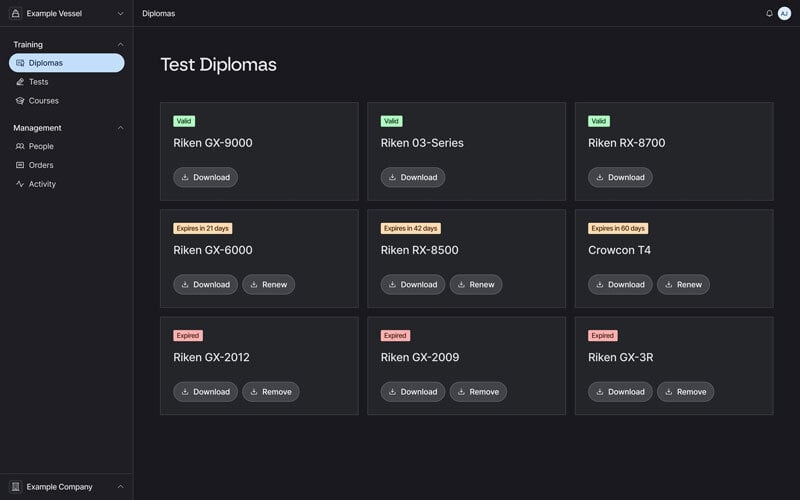The width and height of the screenshot is (800, 500).
Task: Renew the Crowcon T4 diploma
Action: (x=683, y=284)
